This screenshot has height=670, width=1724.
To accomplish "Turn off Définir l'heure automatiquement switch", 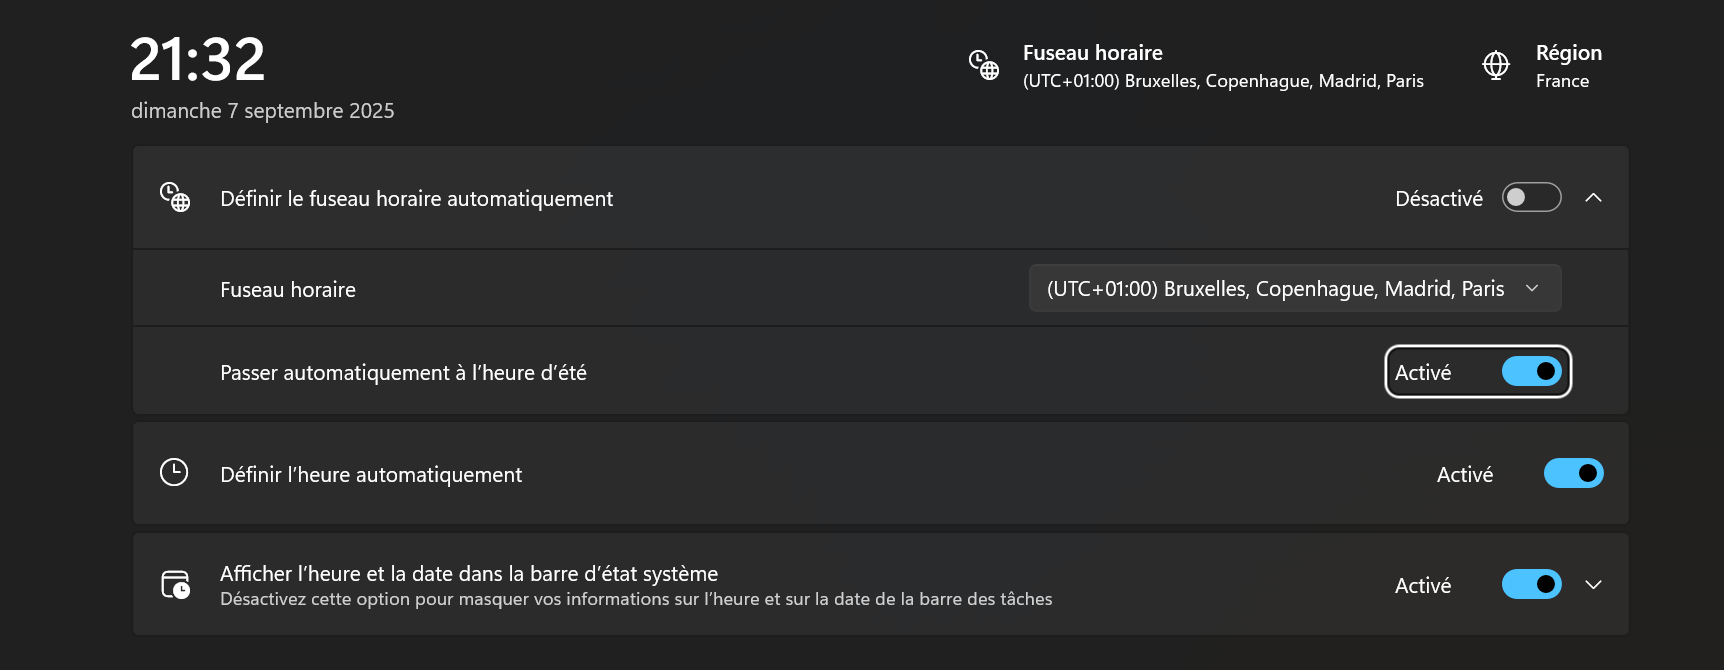I will point(1573,473).
